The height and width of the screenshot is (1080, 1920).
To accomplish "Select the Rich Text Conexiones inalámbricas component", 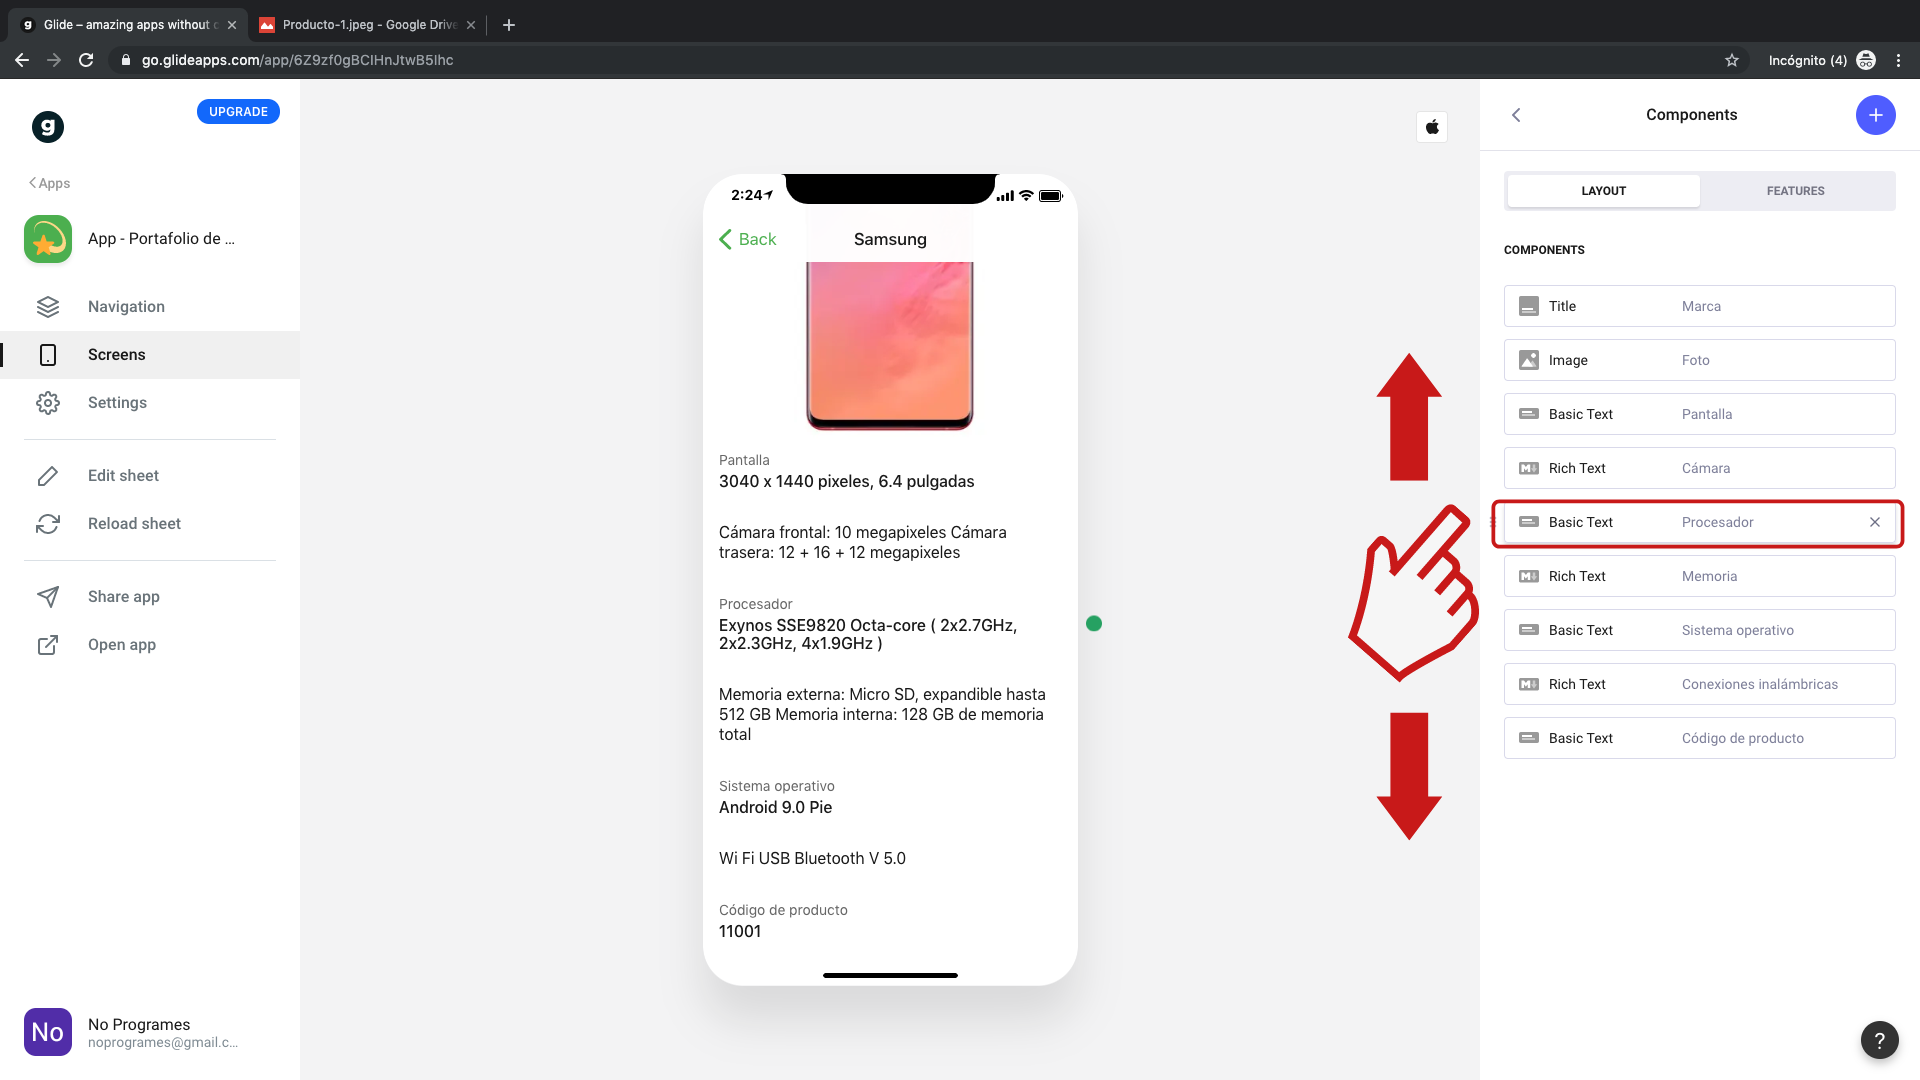I will click(x=1700, y=684).
